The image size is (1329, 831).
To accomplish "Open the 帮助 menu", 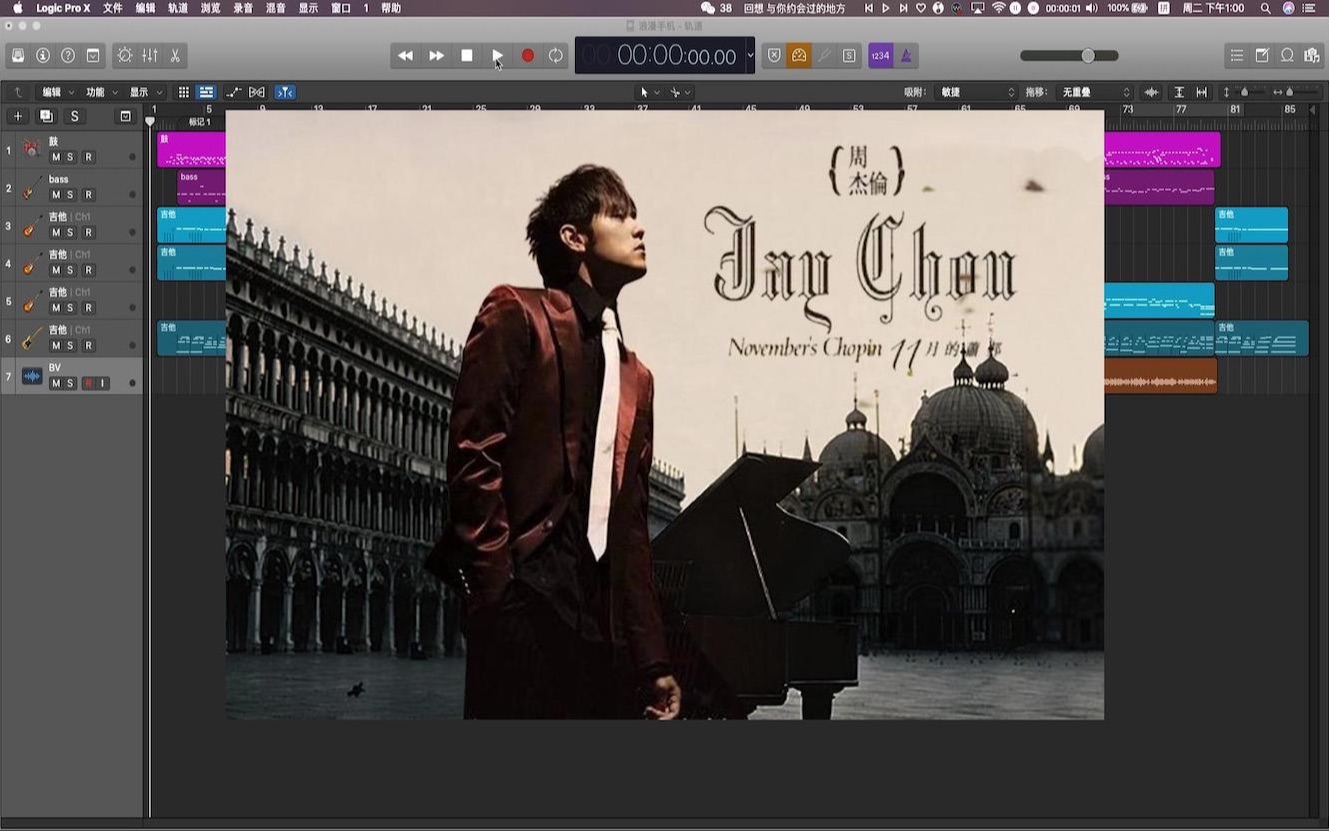I will [x=391, y=8].
